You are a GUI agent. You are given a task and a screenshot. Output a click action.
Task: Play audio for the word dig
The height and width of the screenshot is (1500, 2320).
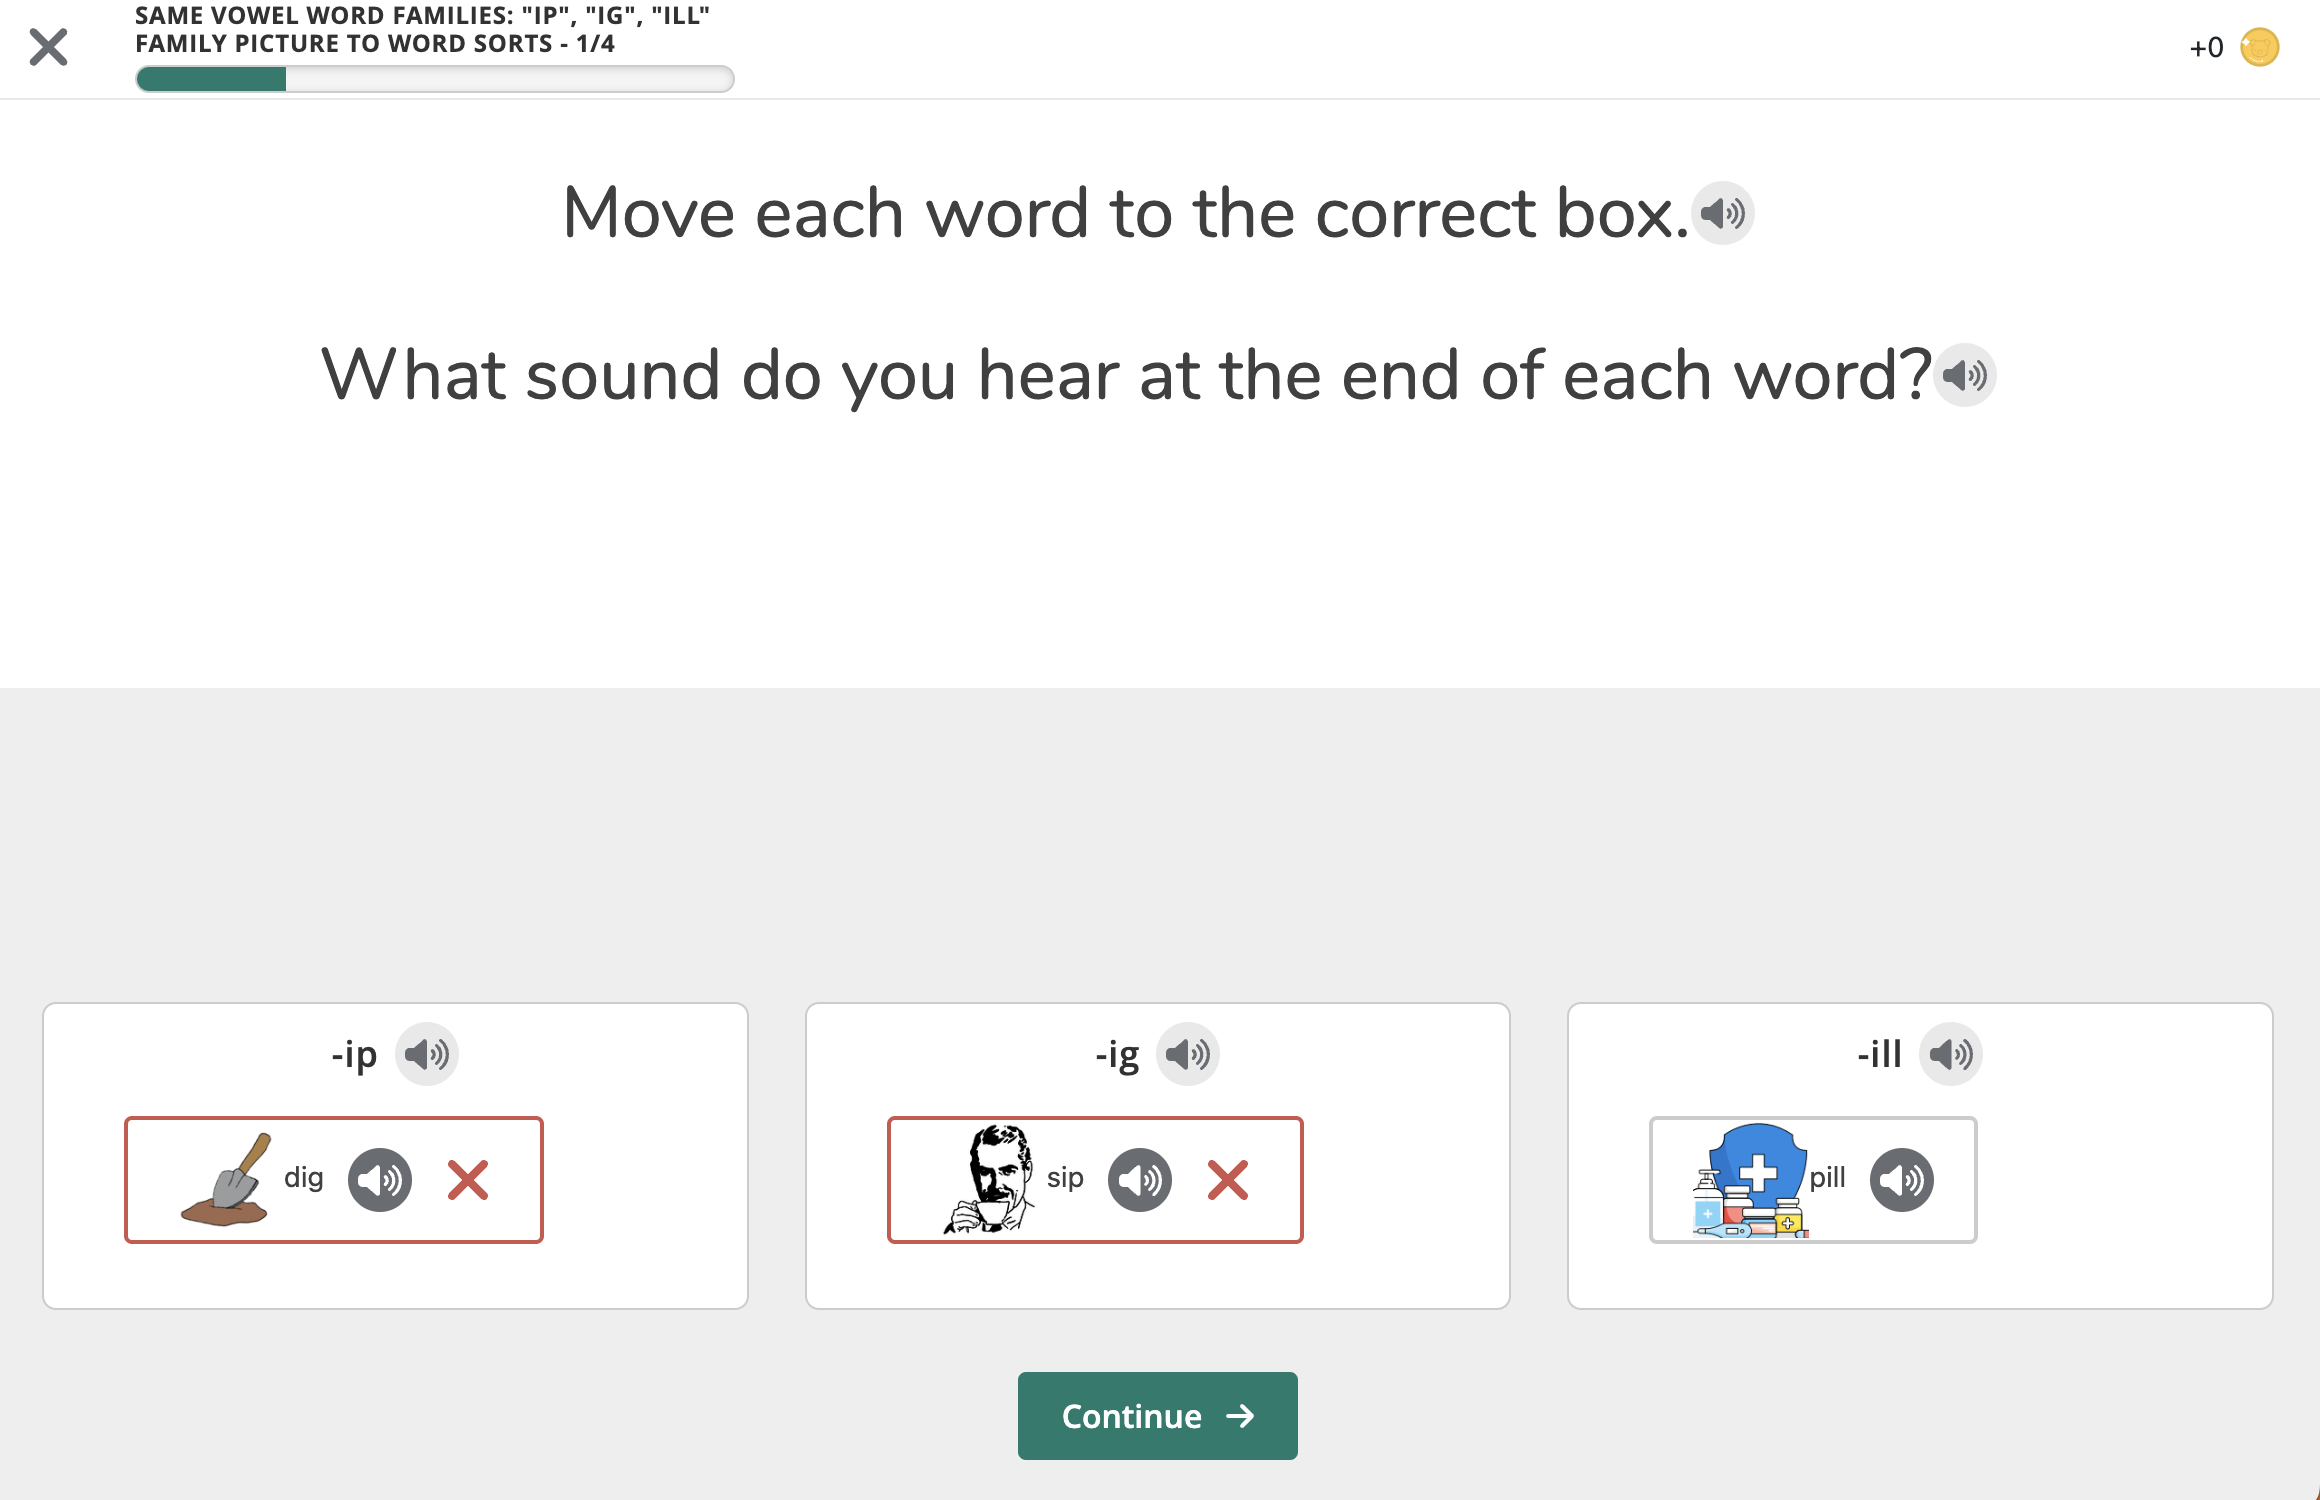380,1180
